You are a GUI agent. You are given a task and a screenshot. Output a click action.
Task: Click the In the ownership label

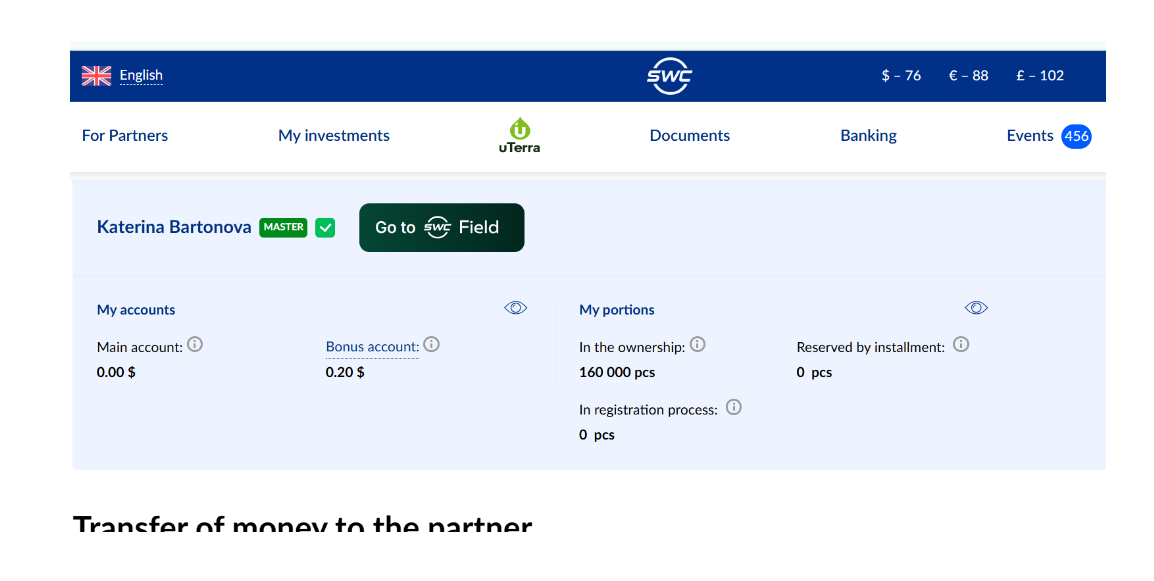[x=632, y=348]
